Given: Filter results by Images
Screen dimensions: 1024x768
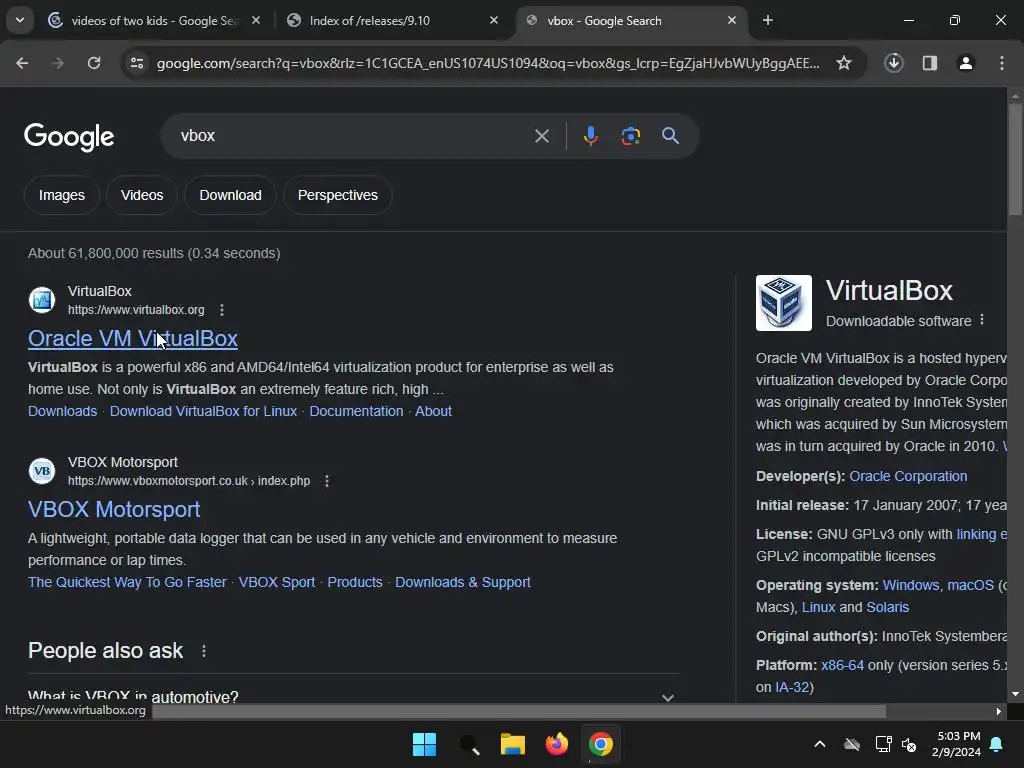Looking at the screenshot, I should pyautogui.click(x=61, y=195).
